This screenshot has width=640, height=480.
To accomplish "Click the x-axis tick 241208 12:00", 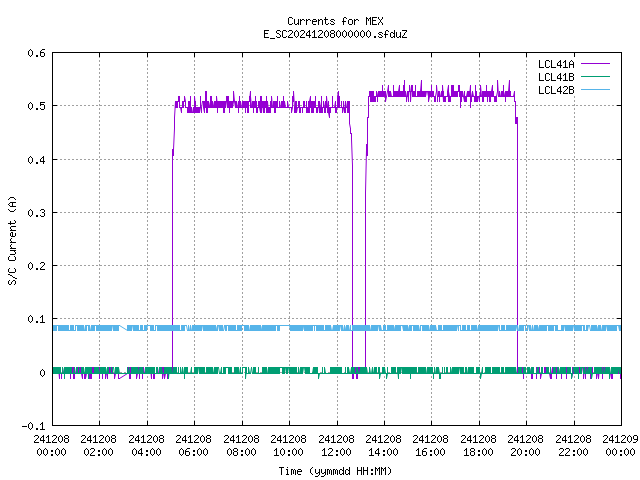I will tap(336, 445).
